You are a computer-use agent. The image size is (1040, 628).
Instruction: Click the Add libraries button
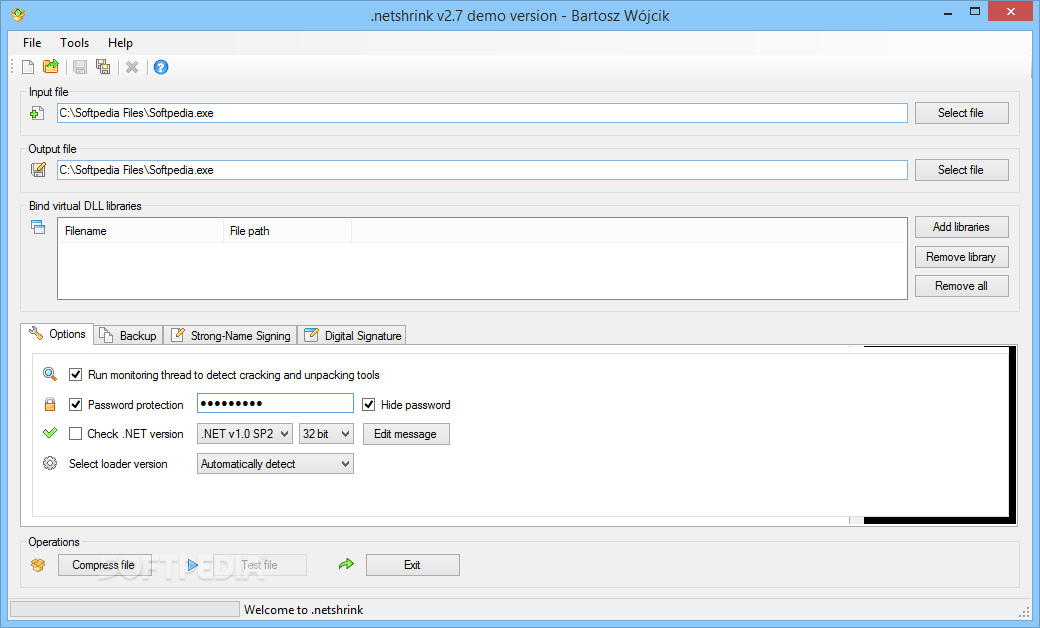[961, 227]
